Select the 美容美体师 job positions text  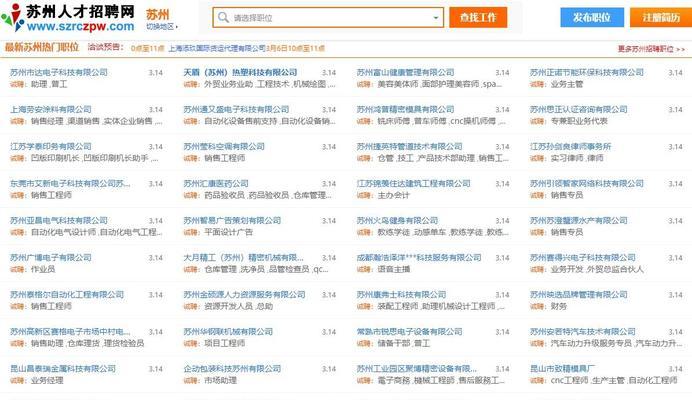pos(439,84)
